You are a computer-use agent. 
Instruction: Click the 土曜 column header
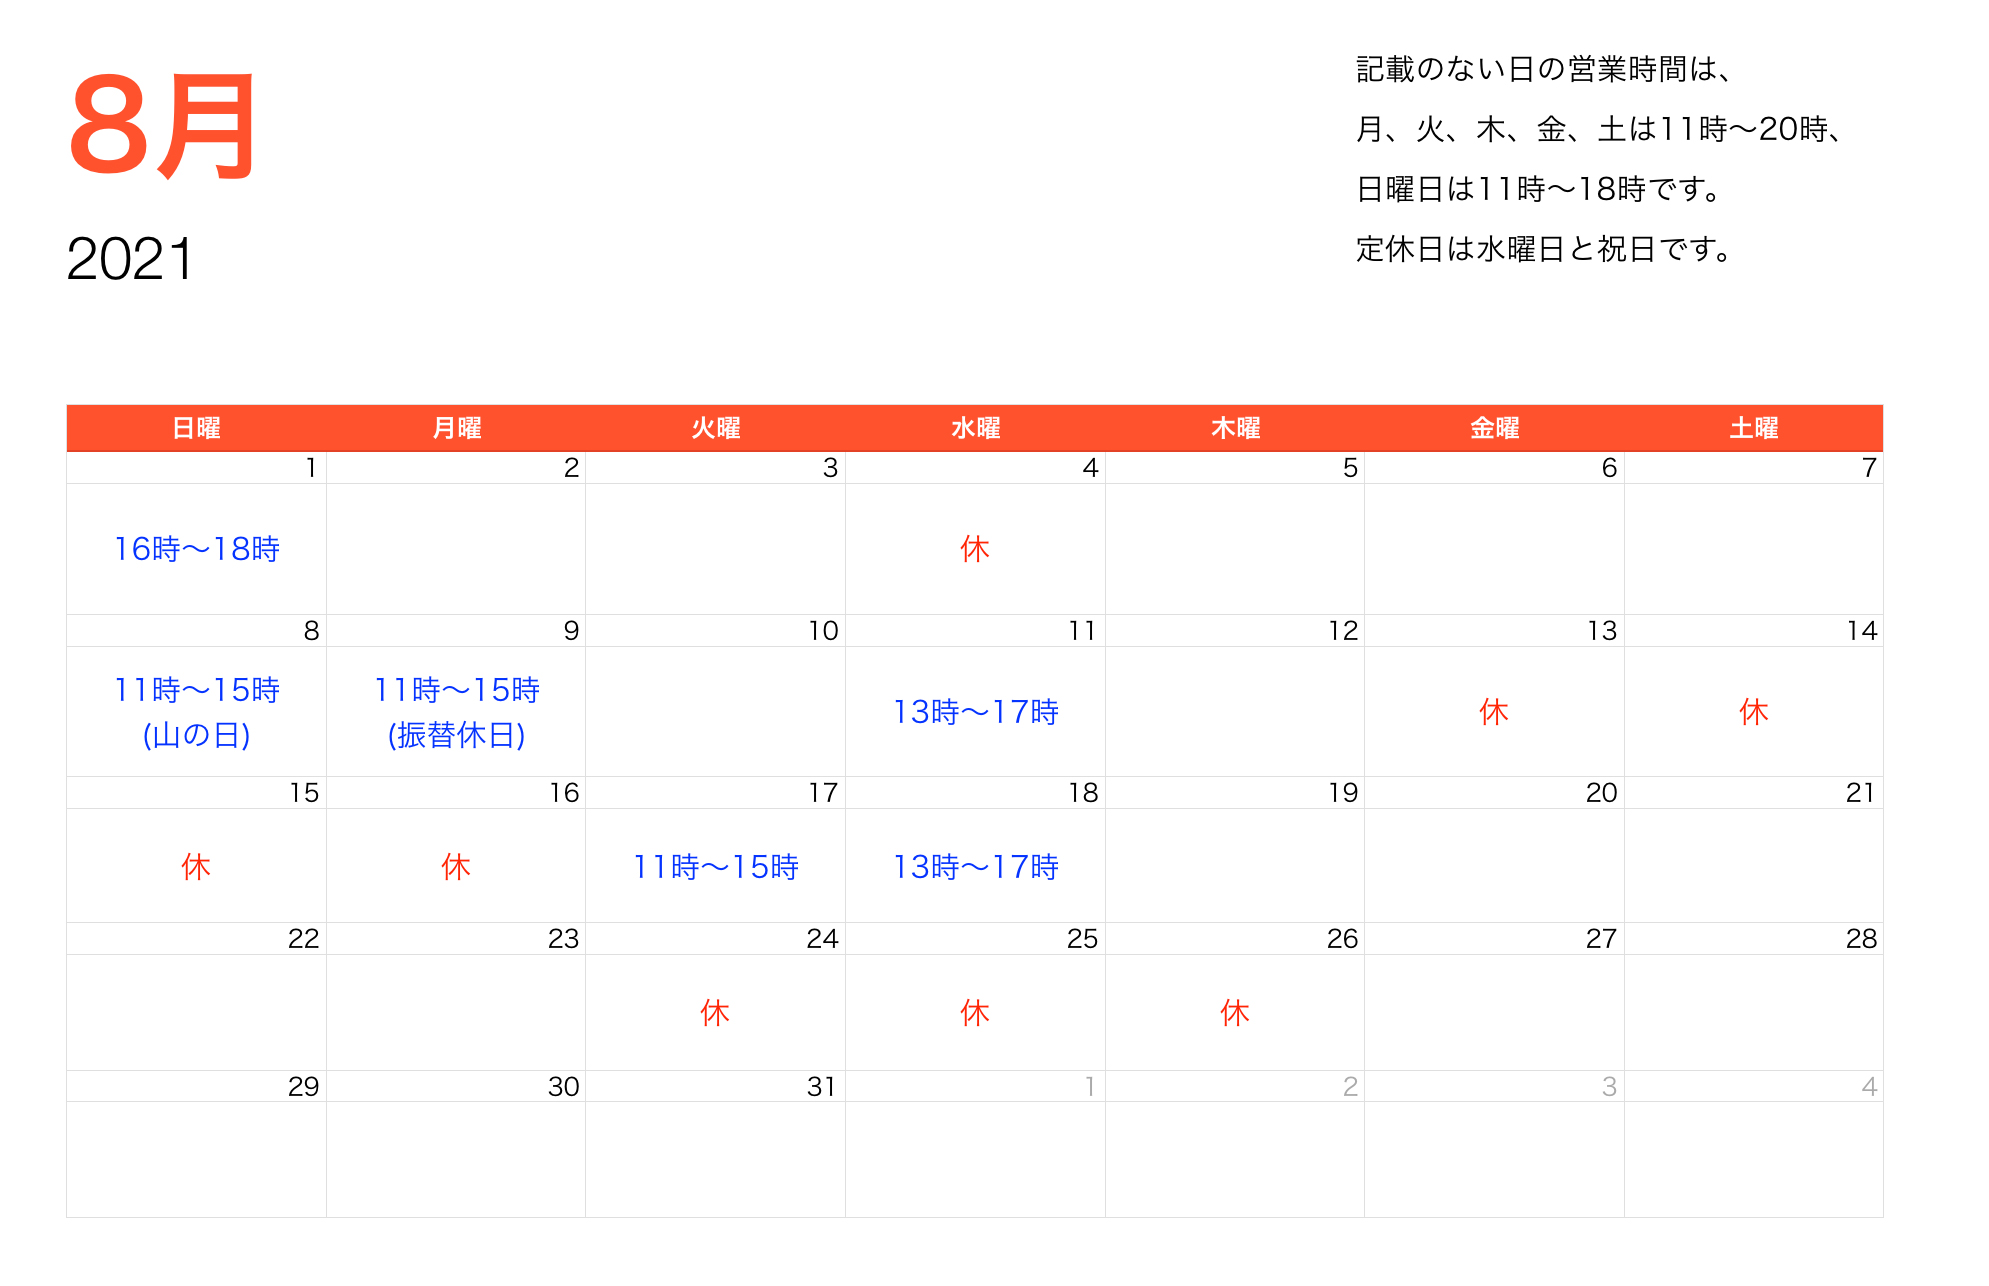pyautogui.click(x=1754, y=427)
